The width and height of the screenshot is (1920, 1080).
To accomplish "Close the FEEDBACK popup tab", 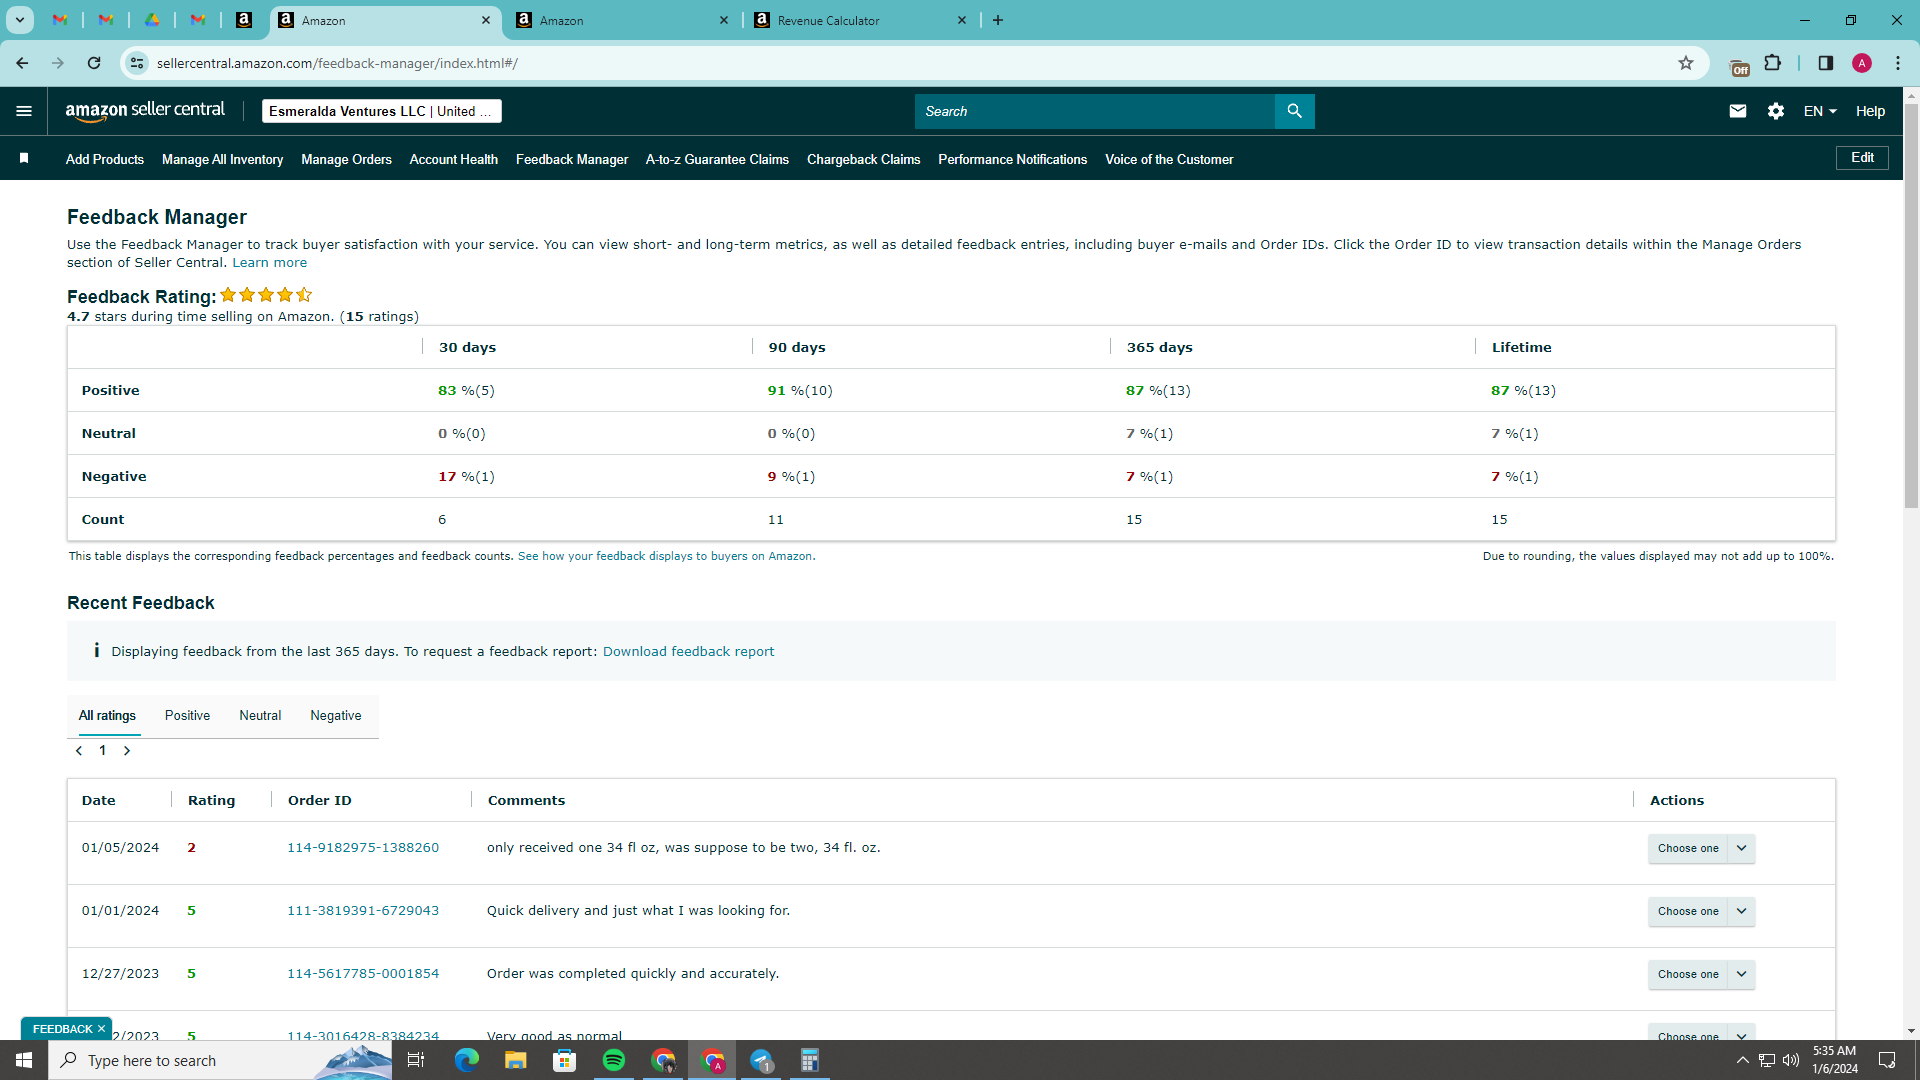I will (x=101, y=1029).
